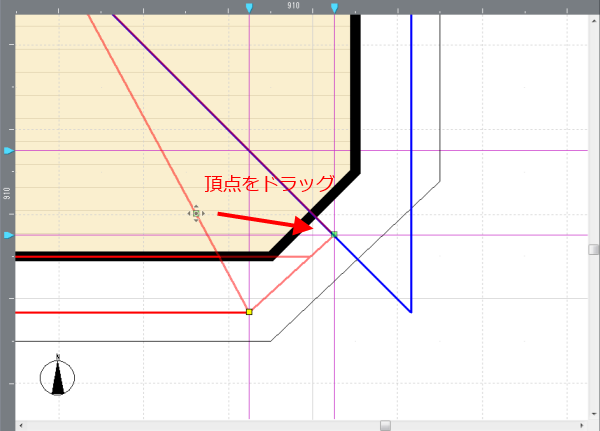The height and width of the screenshot is (431, 600).
Task: Select the yellow square vertex handle
Action: click(249, 312)
